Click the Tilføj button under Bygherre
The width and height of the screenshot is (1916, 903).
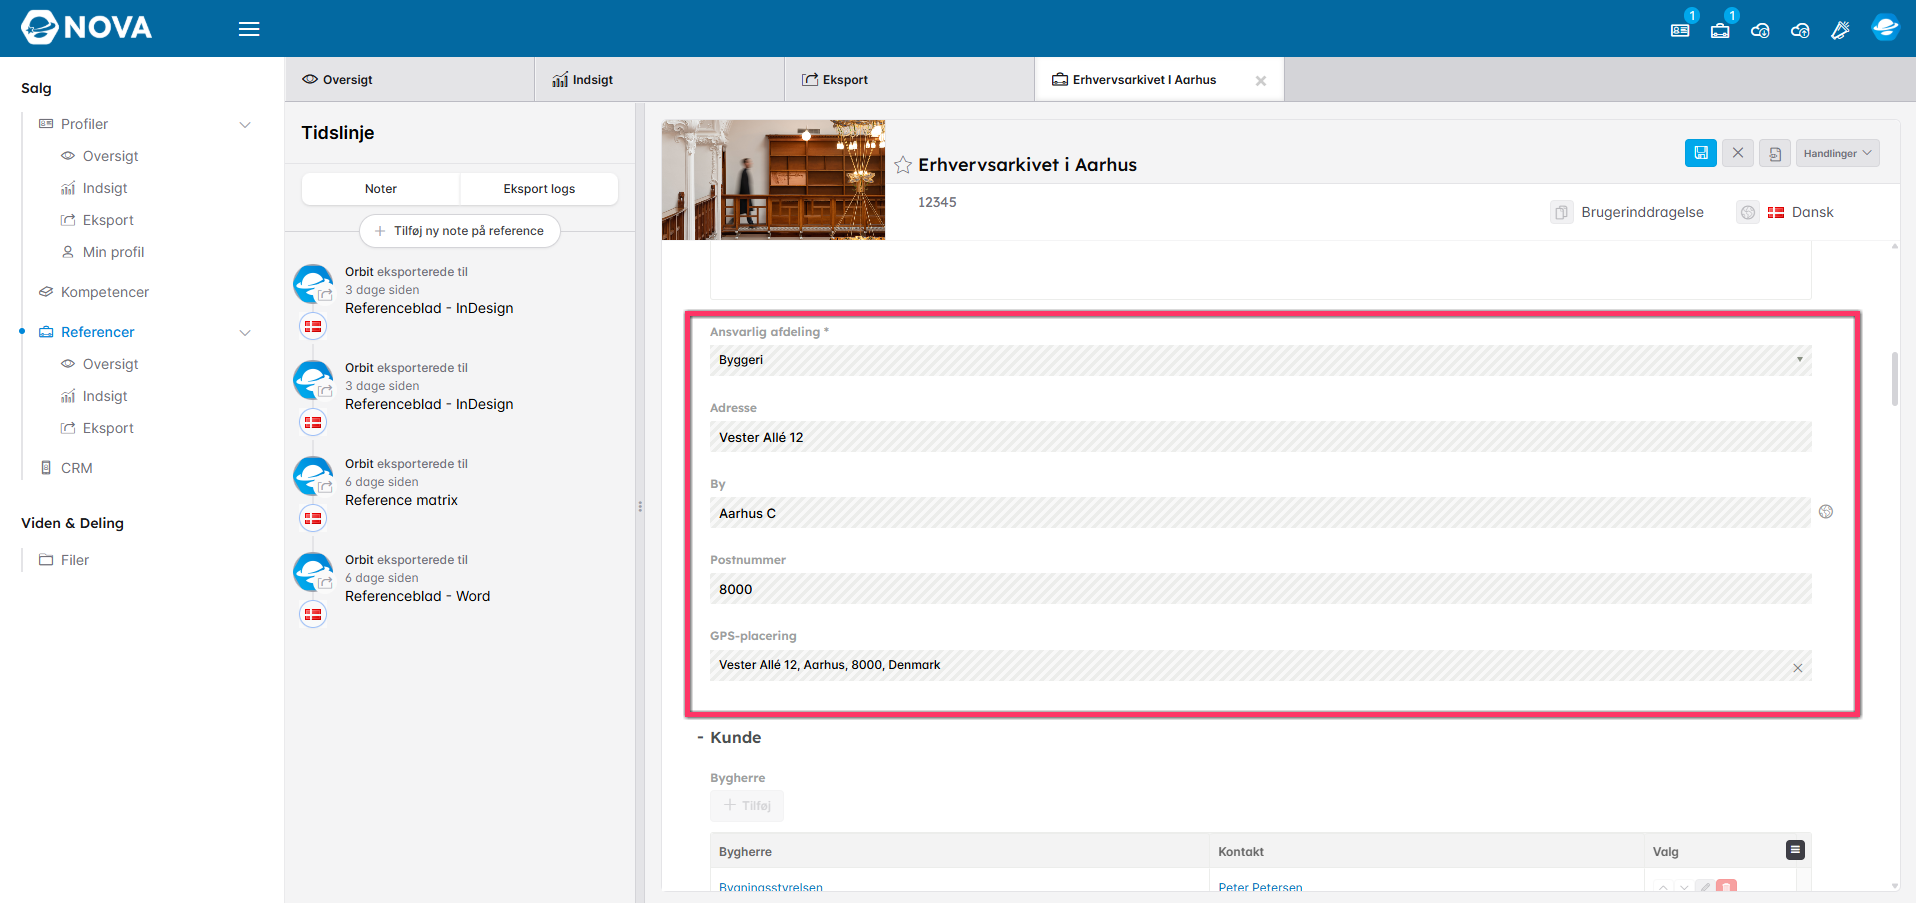point(747,805)
